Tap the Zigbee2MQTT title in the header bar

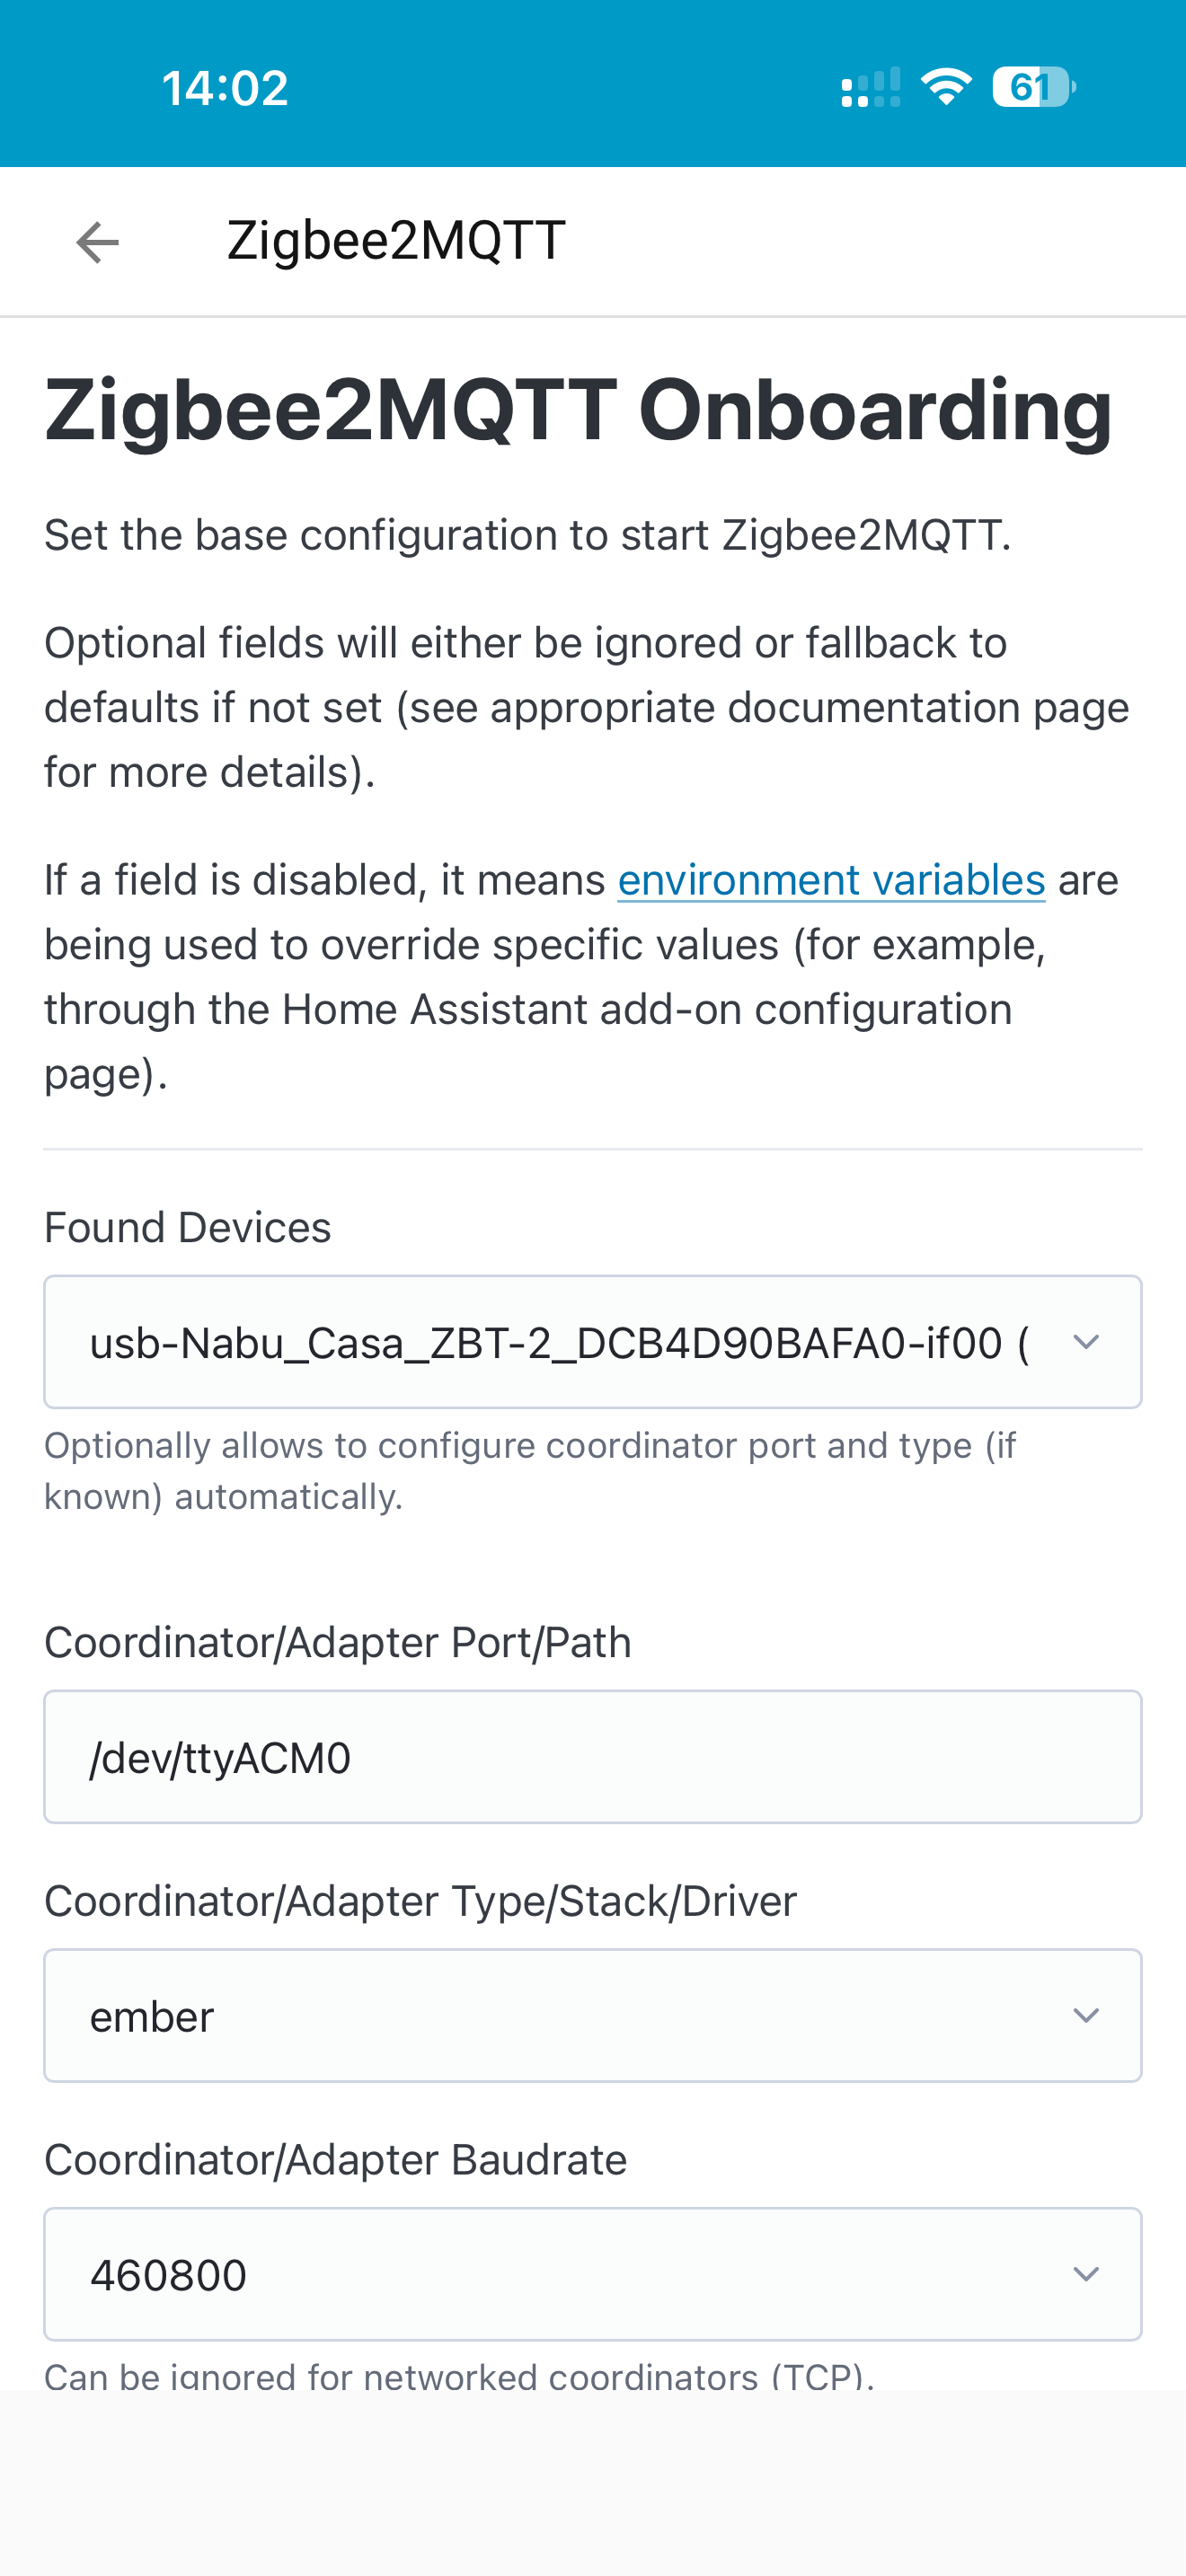tap(396, 241)
